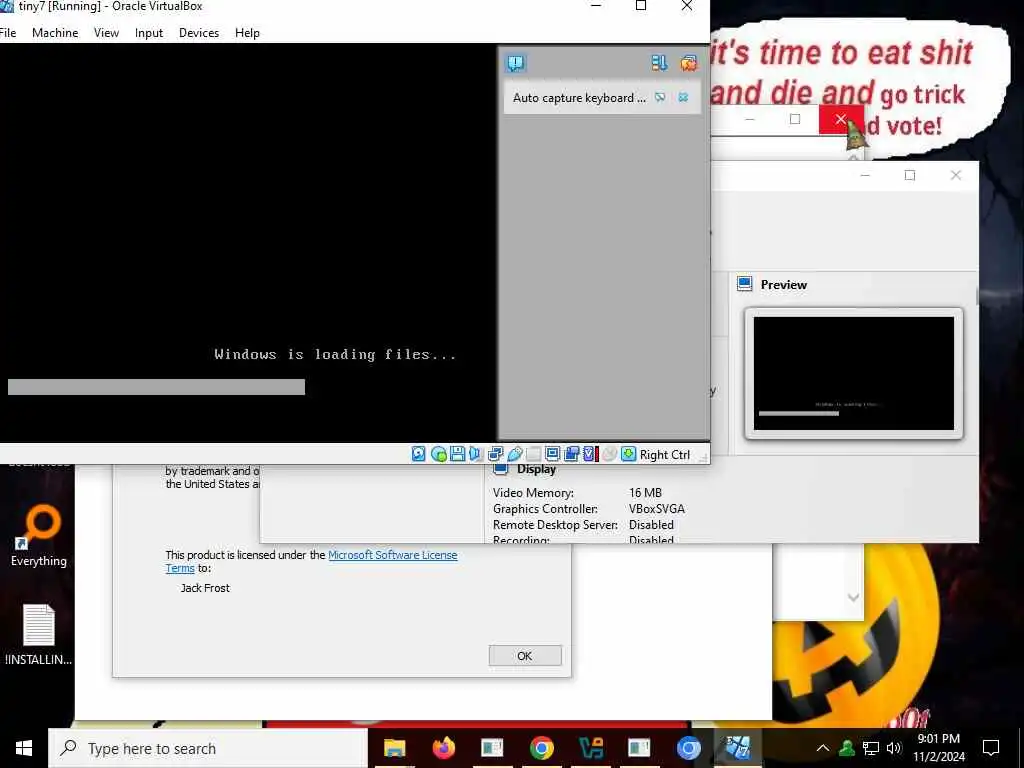Open the VirtualBox notification center icon

(515, 63)
